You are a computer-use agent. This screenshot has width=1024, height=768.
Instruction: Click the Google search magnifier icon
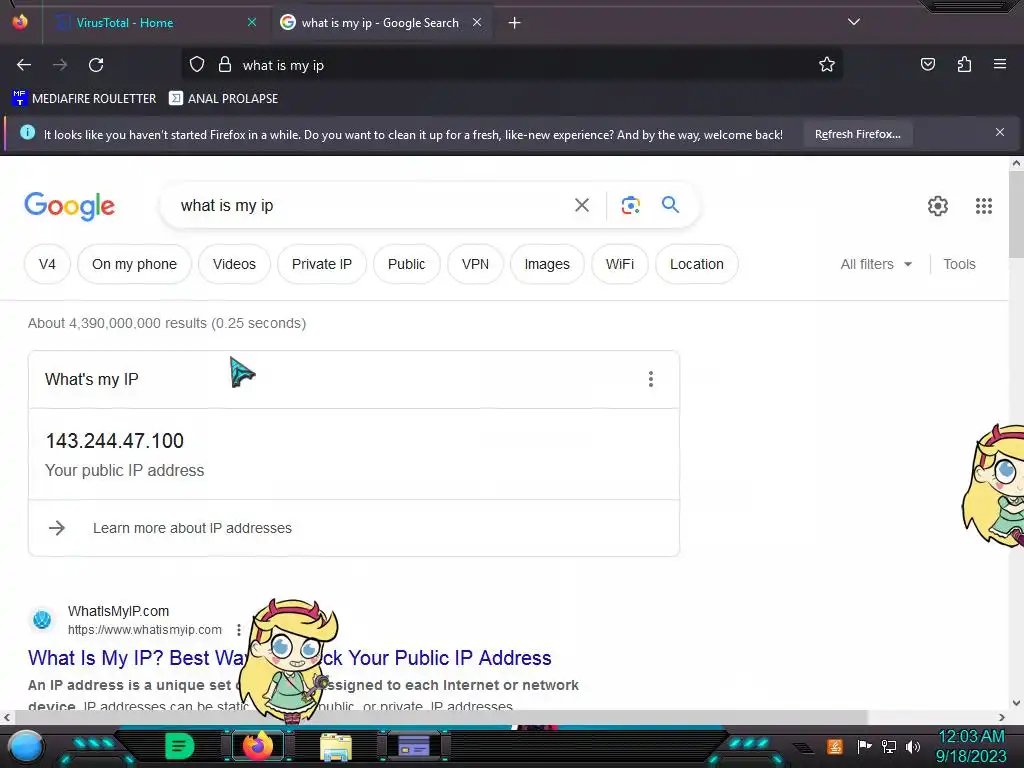click(670, 205)
